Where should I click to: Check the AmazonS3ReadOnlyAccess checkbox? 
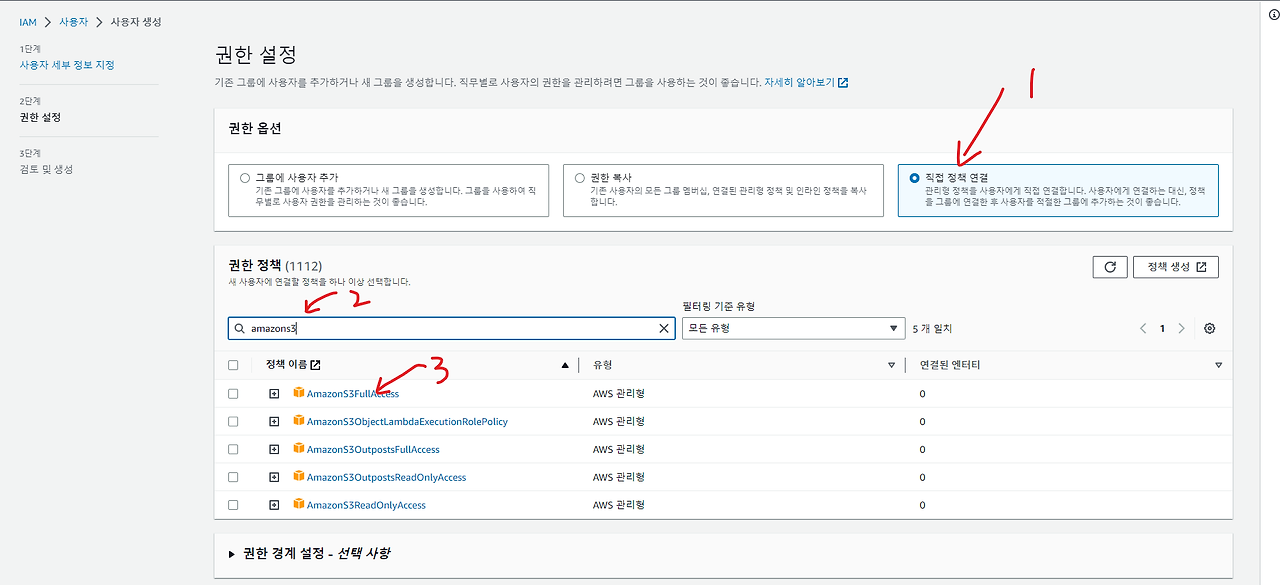click(233, 506)
